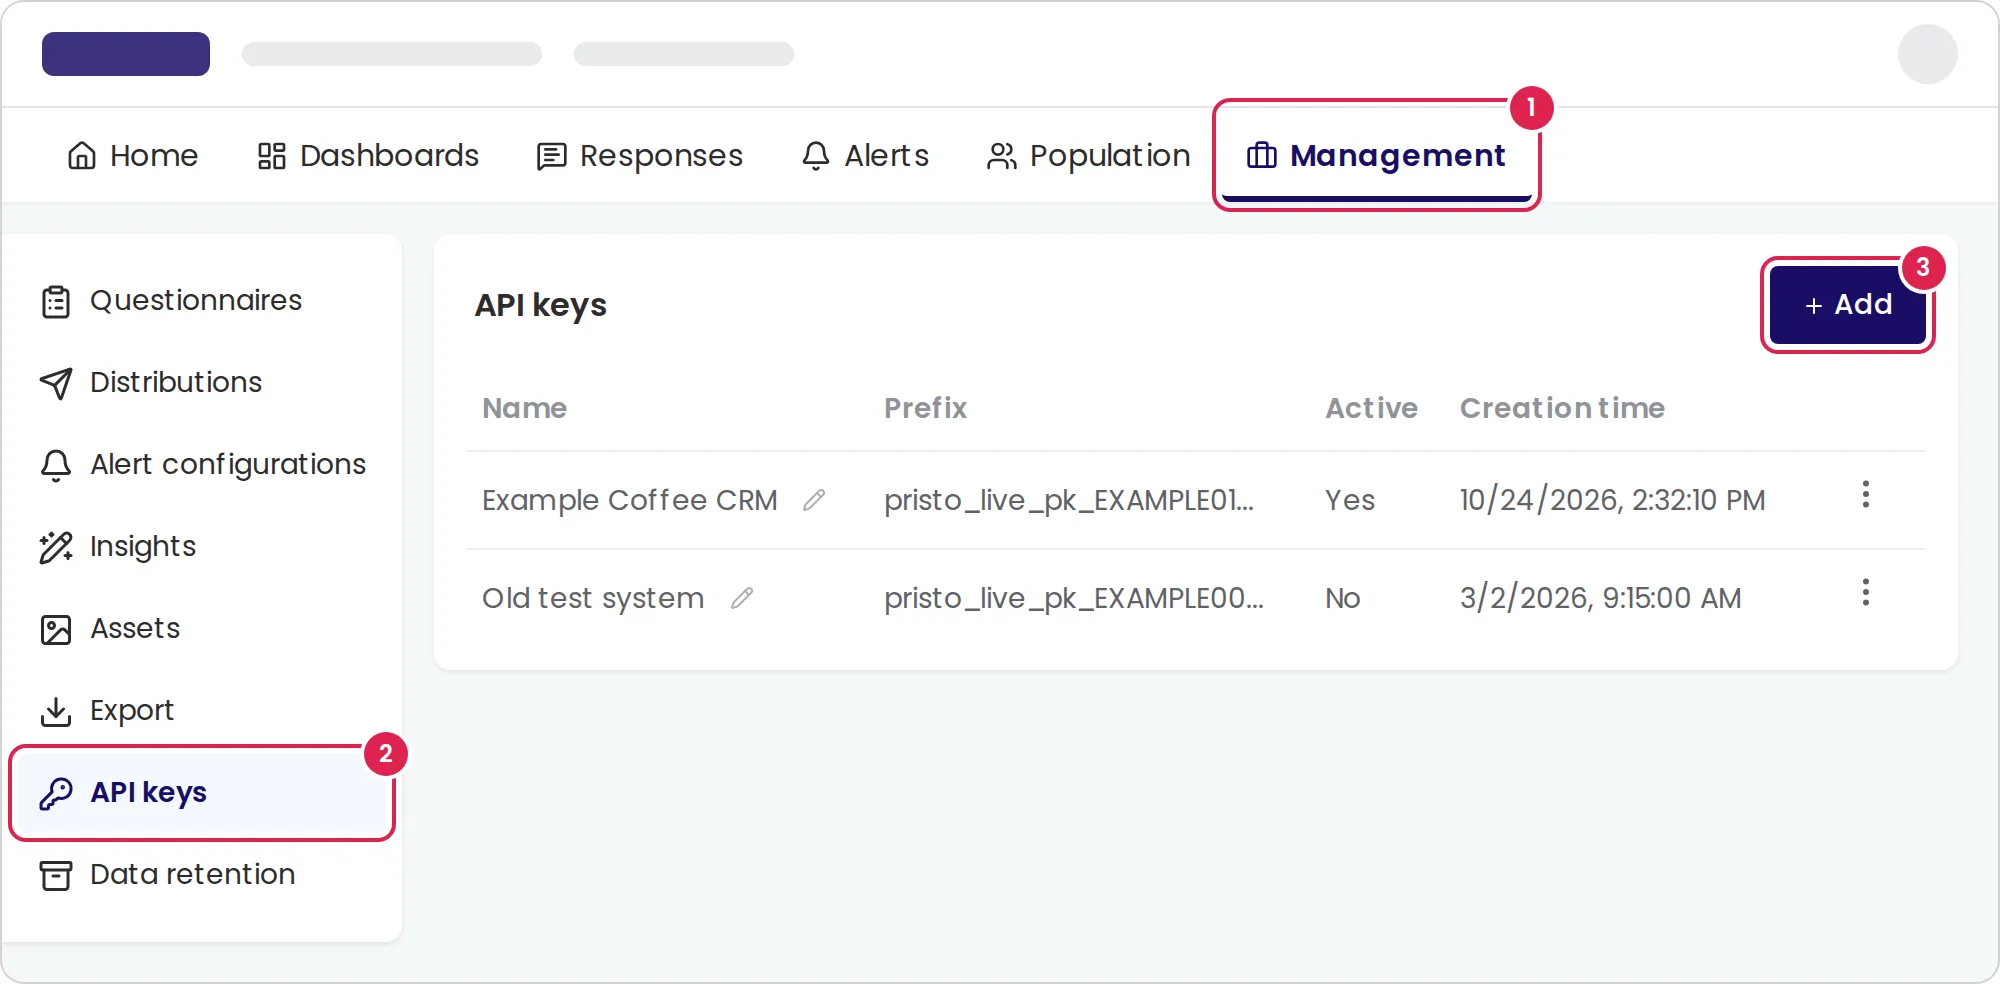
Task: Click prefix pristo_live_pk_EXAMPLE00...
Action: (1074, 598)
